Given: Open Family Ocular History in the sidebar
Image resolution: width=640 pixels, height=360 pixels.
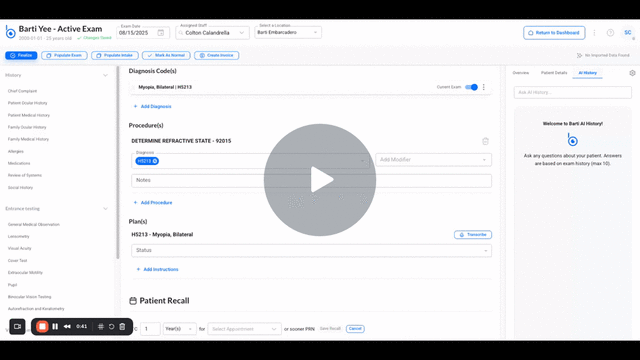Looking at the screenshot, I should 27,127.
